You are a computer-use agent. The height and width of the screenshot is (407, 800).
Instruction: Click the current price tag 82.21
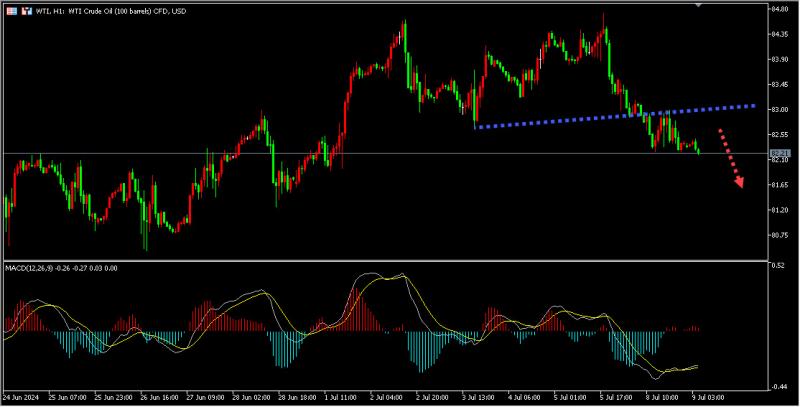pos(779,154)
